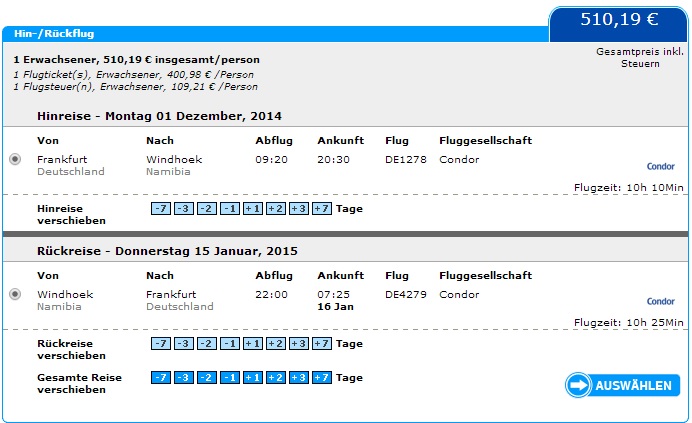Screen dimensions: 692x423
Task: Shift the Gesamte Reise by -2 days
Action: (x=207, y=378)
